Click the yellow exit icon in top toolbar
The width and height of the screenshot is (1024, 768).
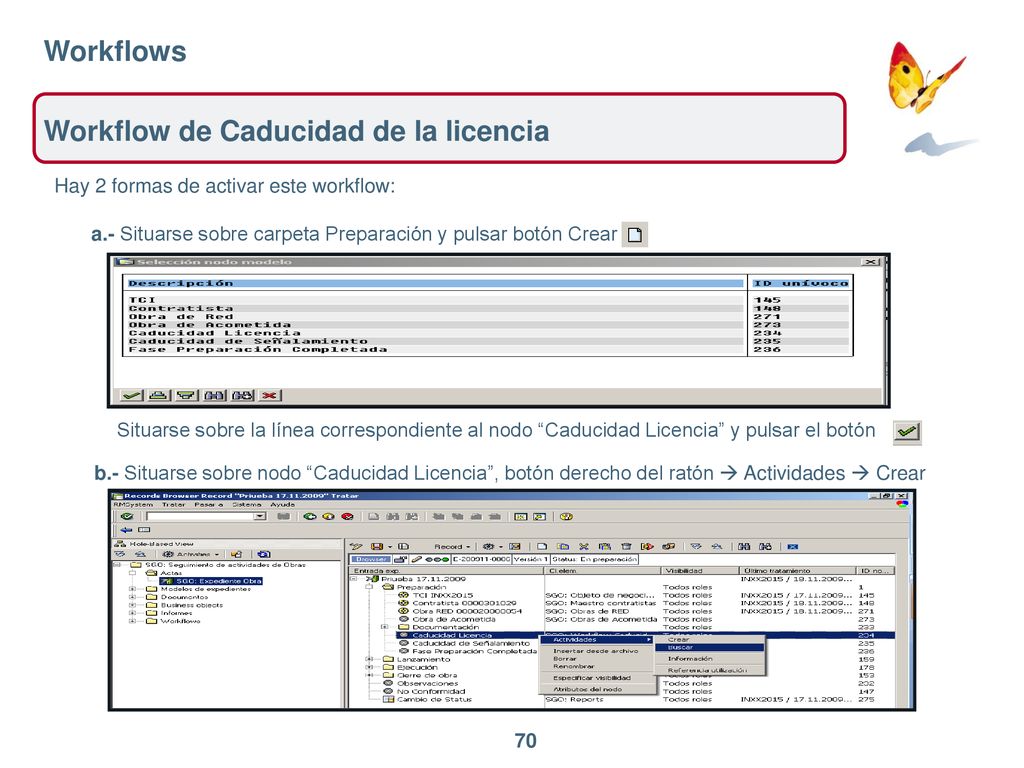[x=328, y=517]
